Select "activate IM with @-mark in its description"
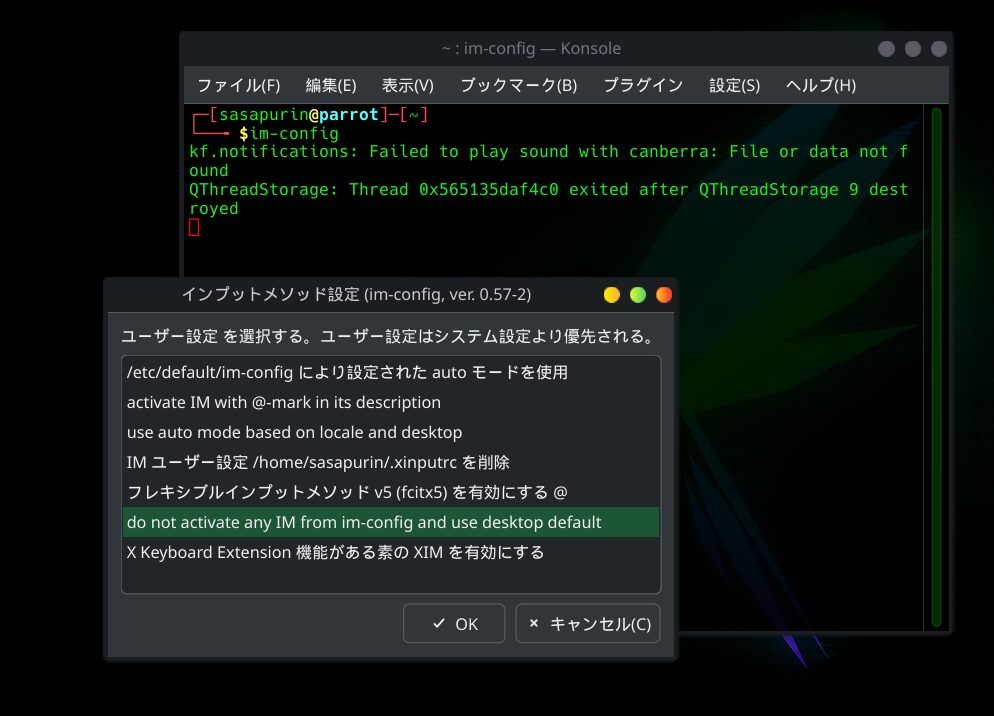Image resolution: width=994 pixels, height=716 pixels. (x=282, y=402)
